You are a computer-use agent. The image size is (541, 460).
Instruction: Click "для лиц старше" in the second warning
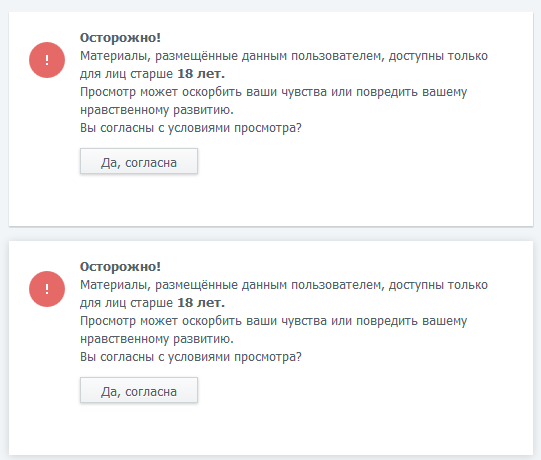click(x=126, y=303)
